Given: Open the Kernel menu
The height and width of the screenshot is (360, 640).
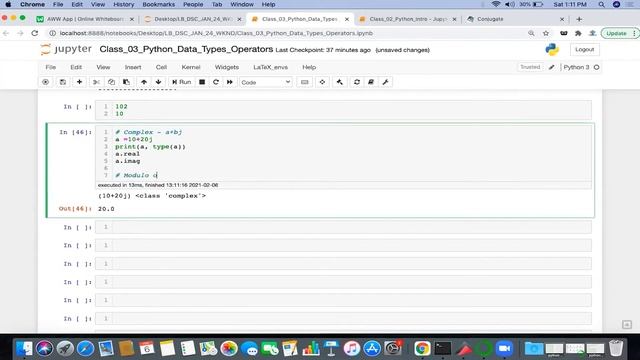Looking at the screenshot, I should (x=191, y=67).
